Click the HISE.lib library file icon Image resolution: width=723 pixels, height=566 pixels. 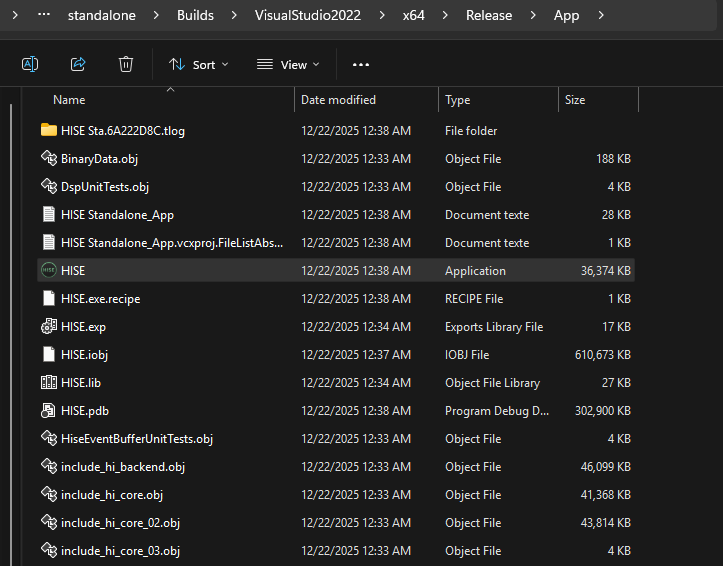pyautogui.click(x=48, y=383)
